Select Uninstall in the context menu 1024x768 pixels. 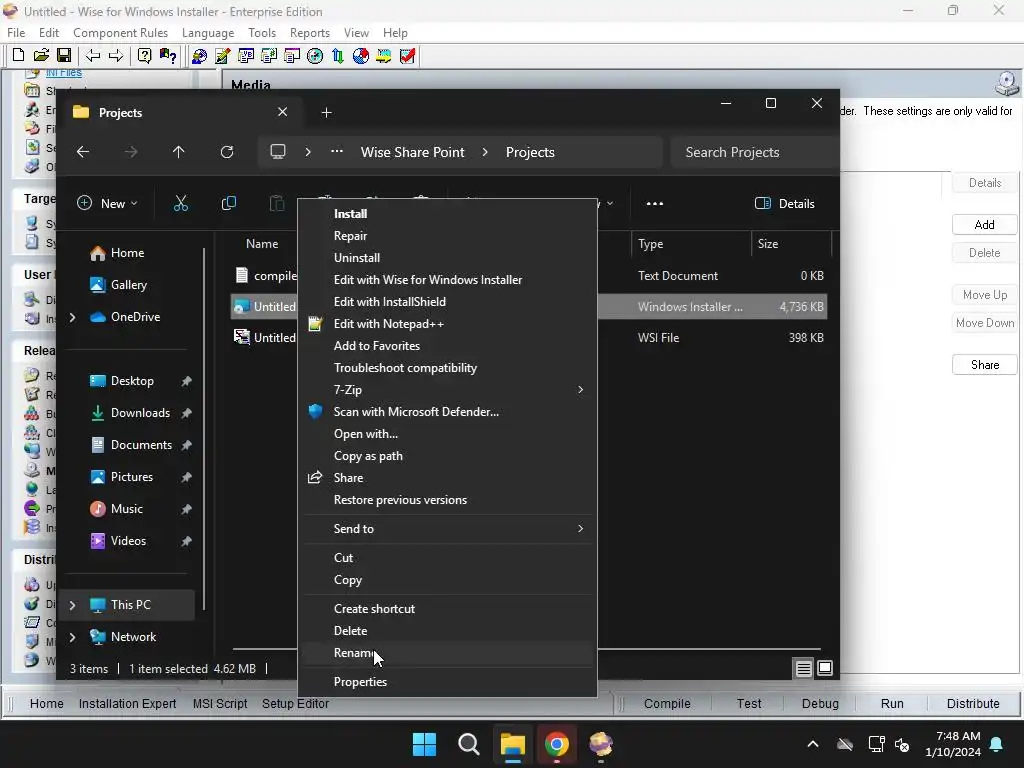(x=448, y=258)
